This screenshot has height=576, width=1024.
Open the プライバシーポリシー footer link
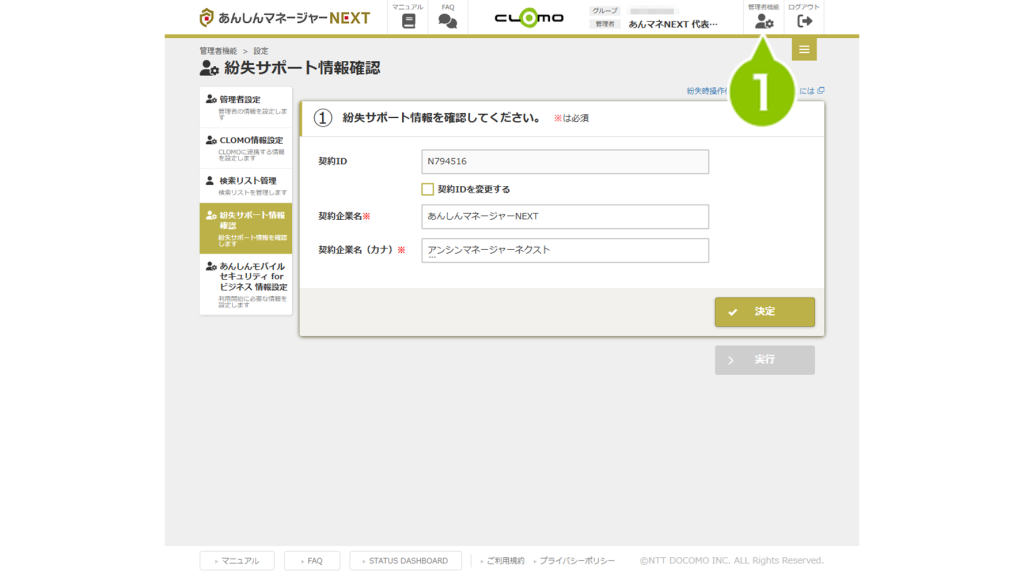coord(574,561)
